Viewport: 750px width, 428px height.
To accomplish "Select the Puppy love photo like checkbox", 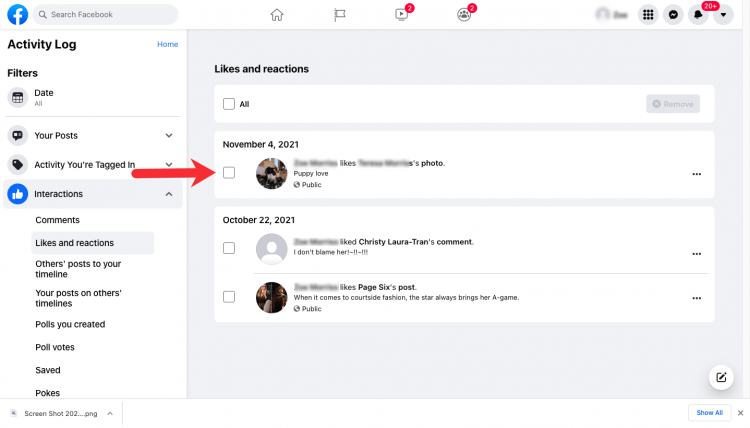I will click(229, 173).
